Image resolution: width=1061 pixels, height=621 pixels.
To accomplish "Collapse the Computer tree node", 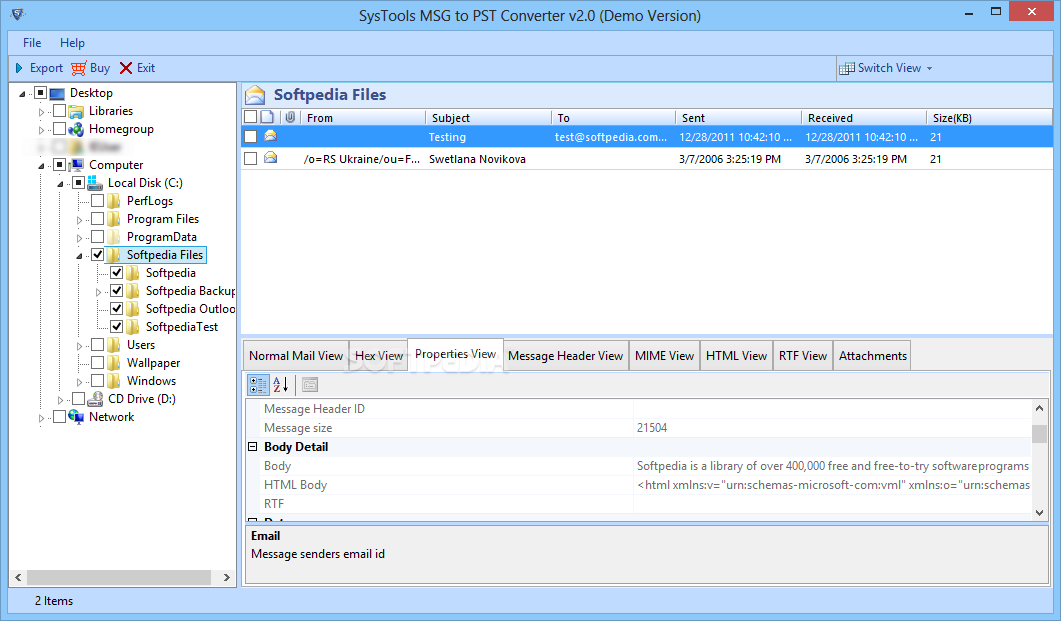I will click(41, 166).
